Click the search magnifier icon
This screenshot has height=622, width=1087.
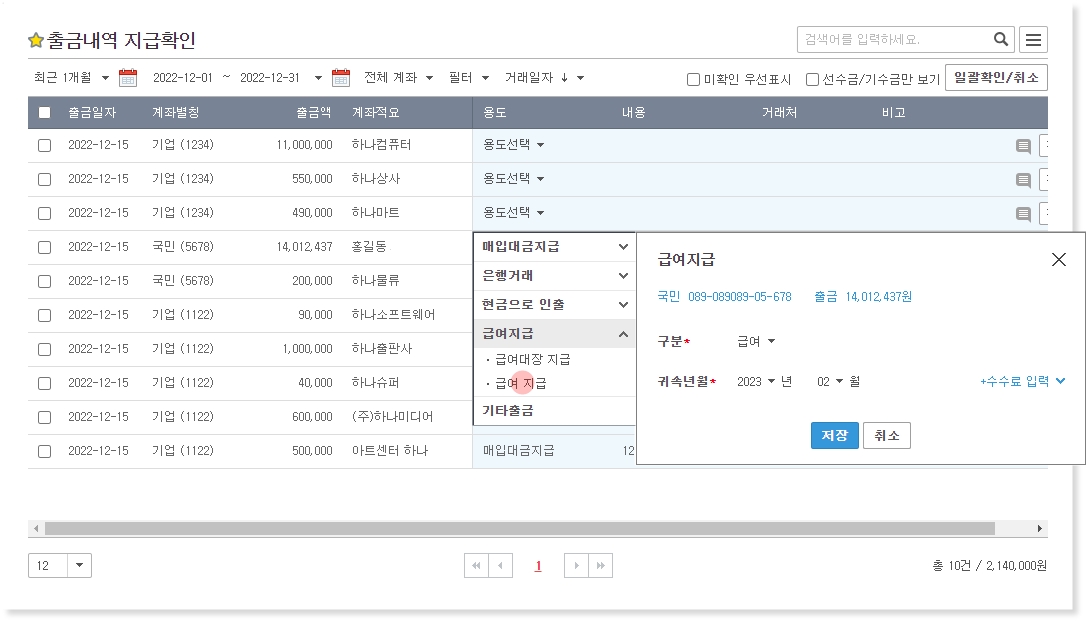click(x=1001, y=40)
